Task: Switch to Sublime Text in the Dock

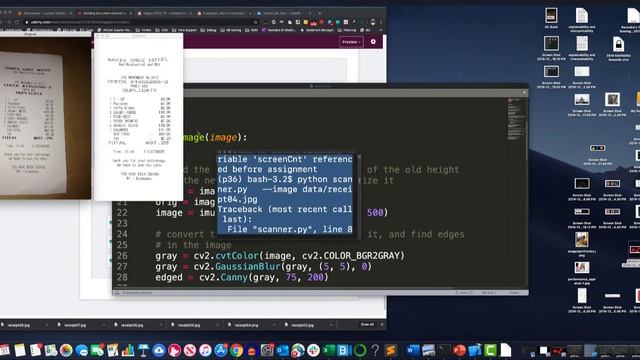Action: point(391,350)
